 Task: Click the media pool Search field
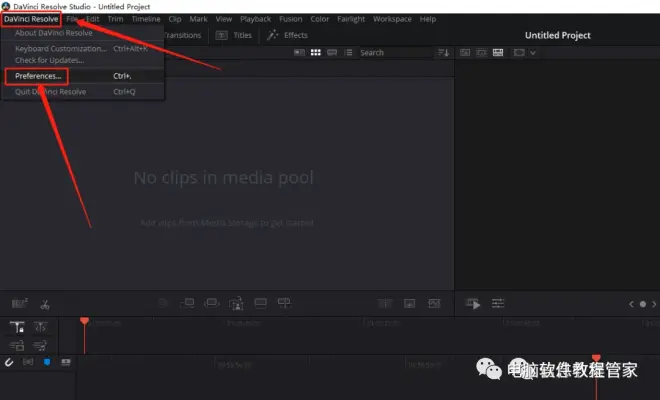coord(396,53)
